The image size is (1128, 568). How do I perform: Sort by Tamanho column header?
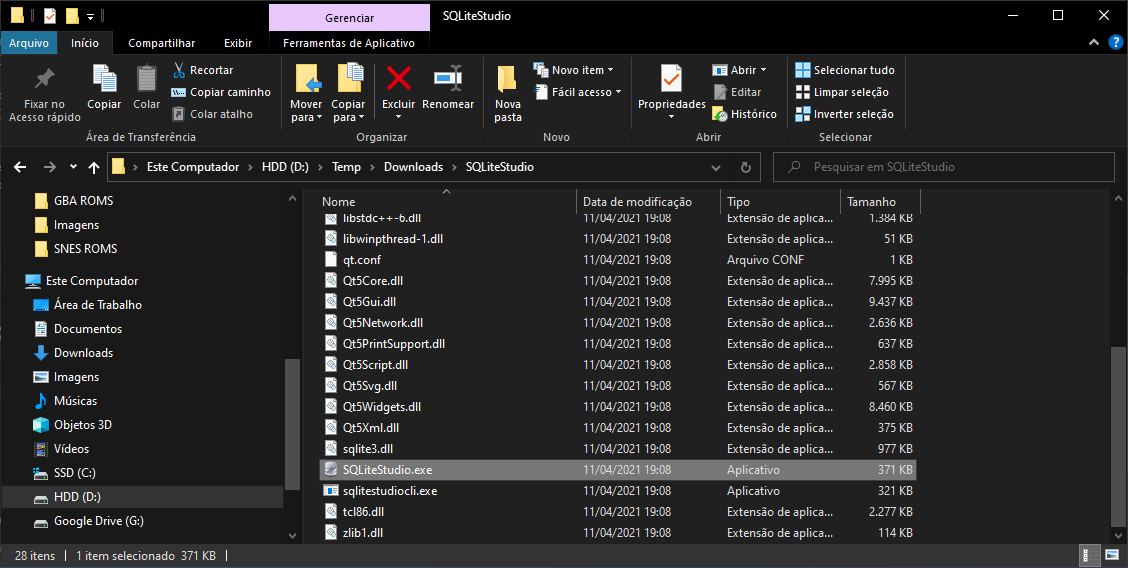point(880,202)
